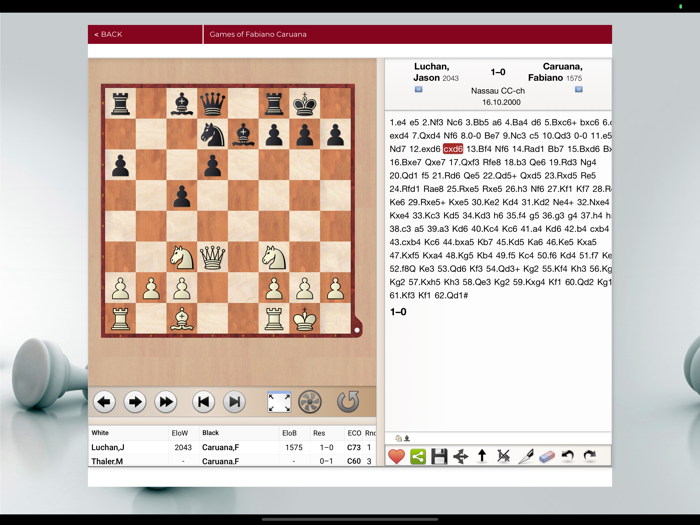700x525 pixels.
Task: Jump to the start of the game
Action: coord(203,402)
